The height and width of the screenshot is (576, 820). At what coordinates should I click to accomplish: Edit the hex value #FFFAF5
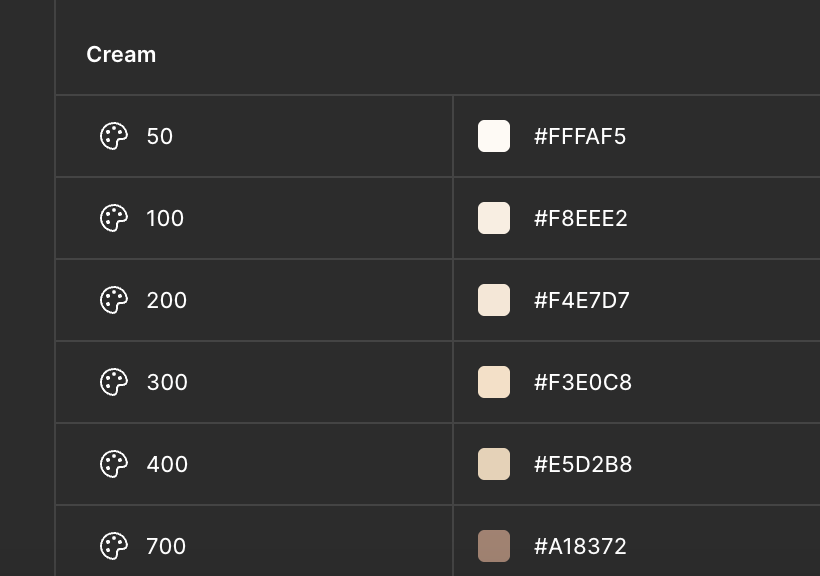[x=580, y=137]
